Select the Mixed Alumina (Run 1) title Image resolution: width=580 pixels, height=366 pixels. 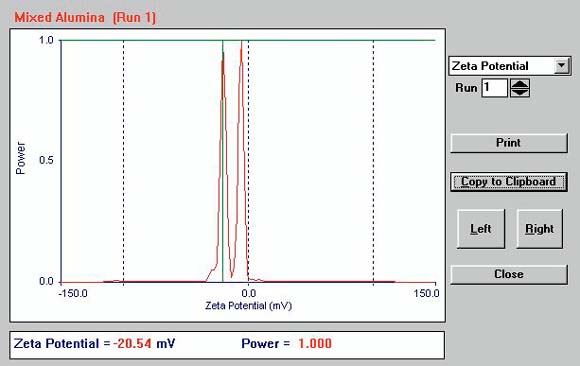tap(85, 17)
